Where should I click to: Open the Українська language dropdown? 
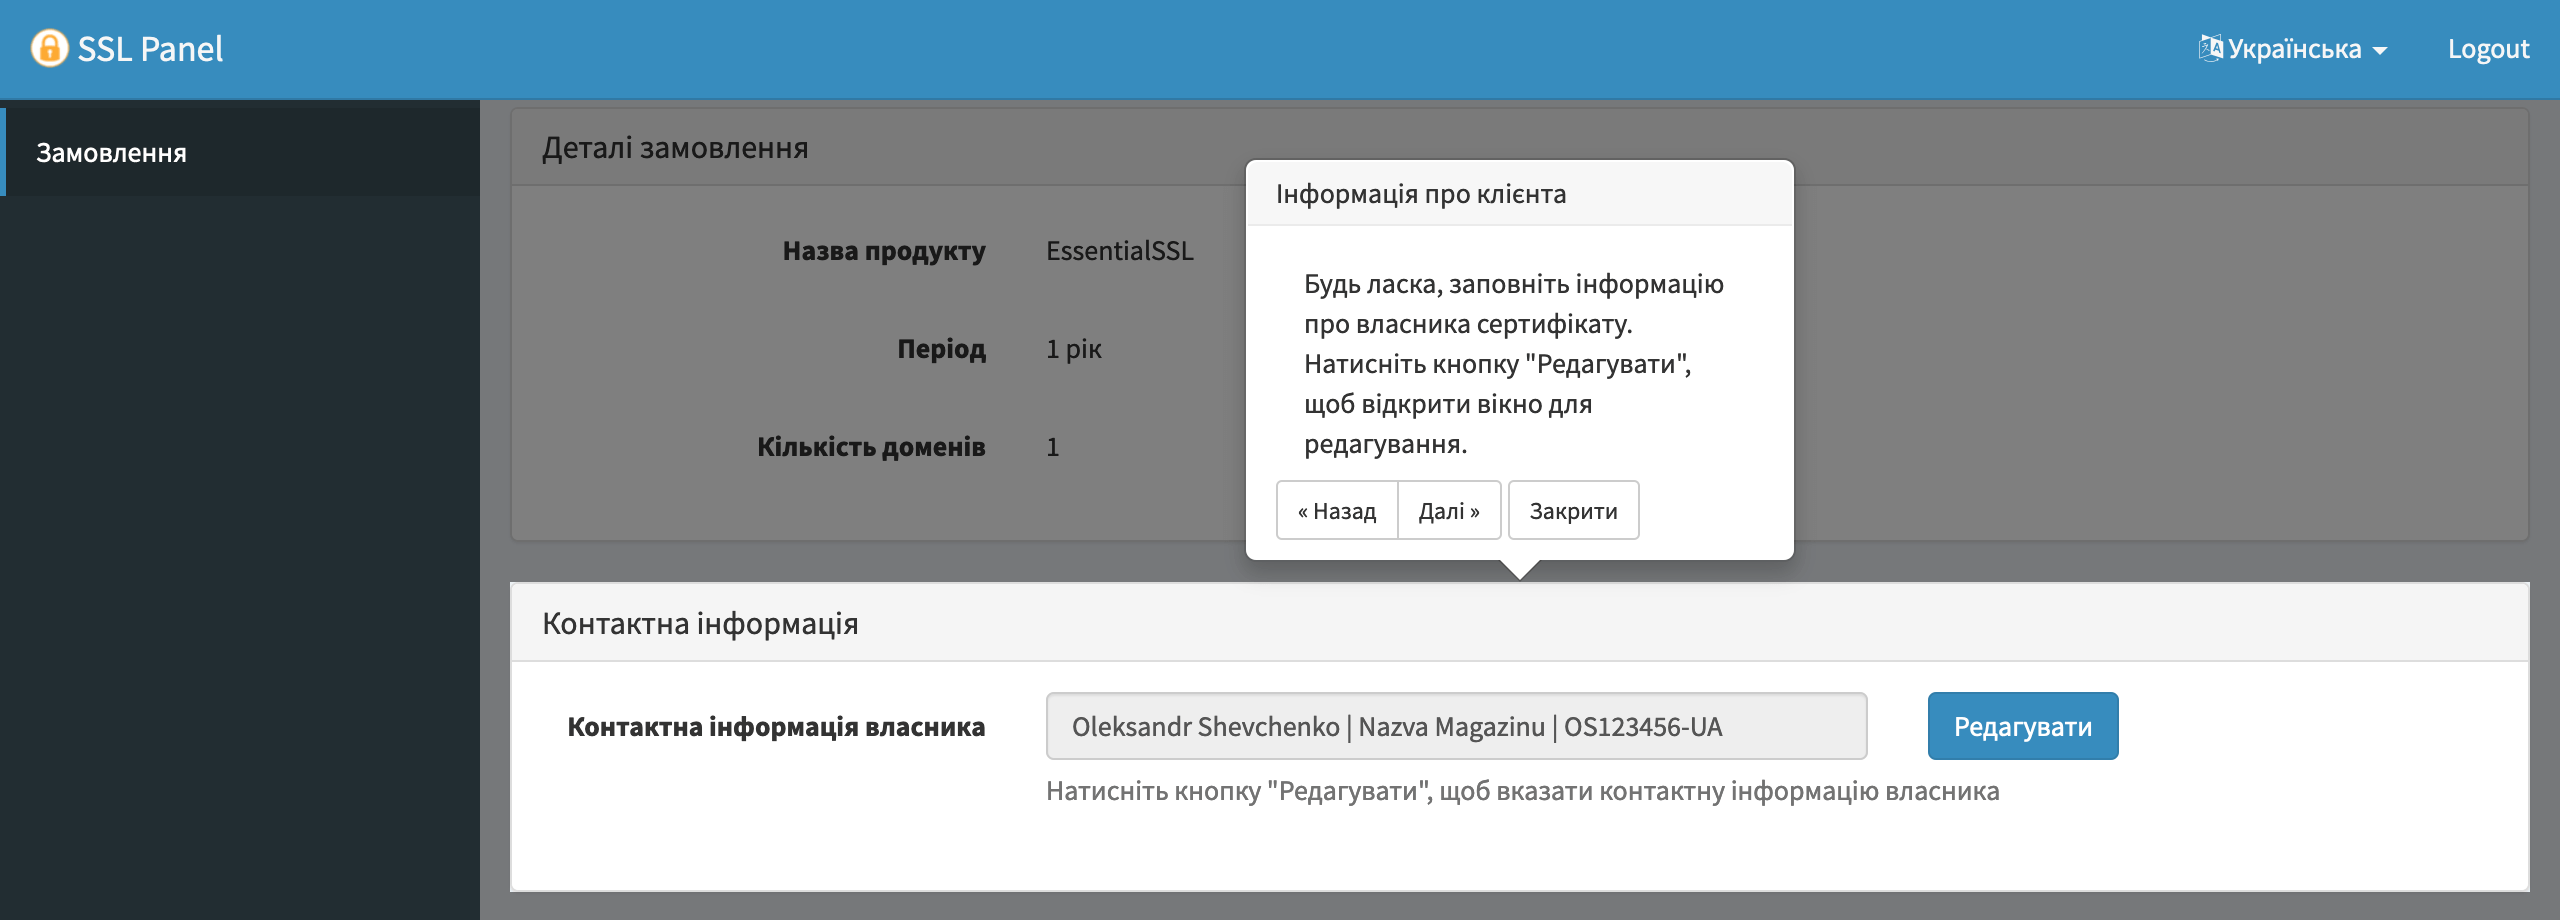2293,49
